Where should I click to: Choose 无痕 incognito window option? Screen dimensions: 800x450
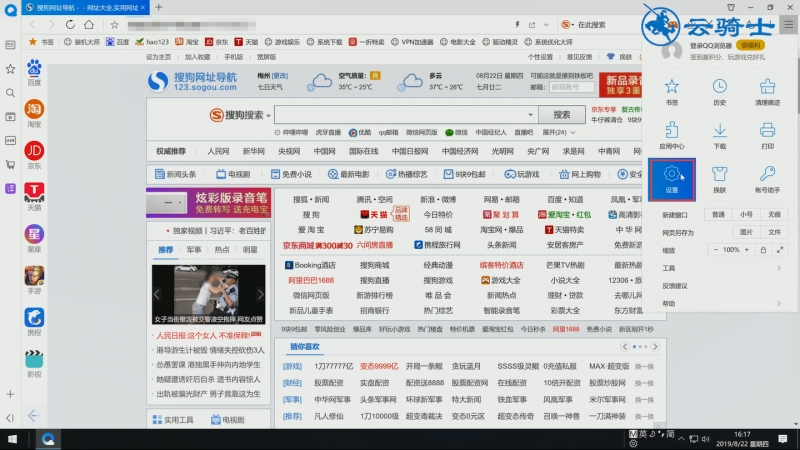click(774, 215)
